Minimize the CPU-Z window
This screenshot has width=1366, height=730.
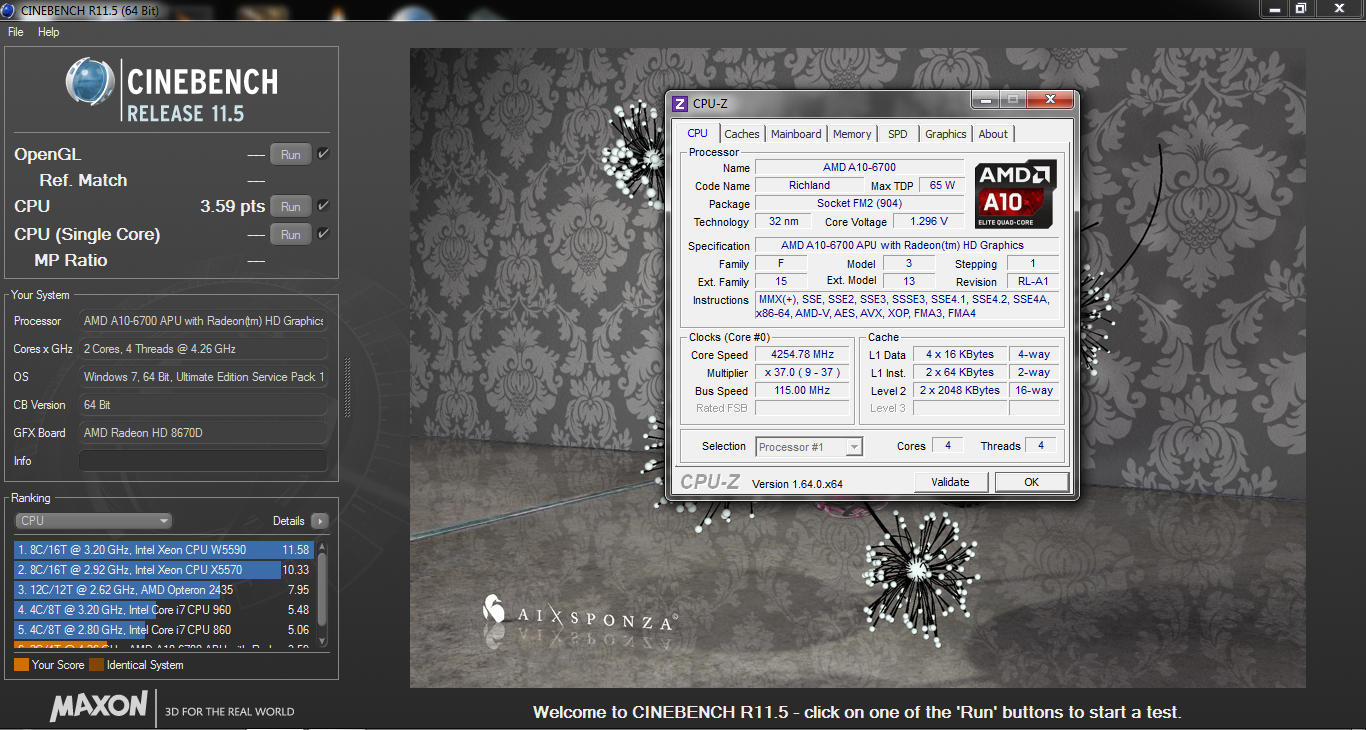click(984, 100)
